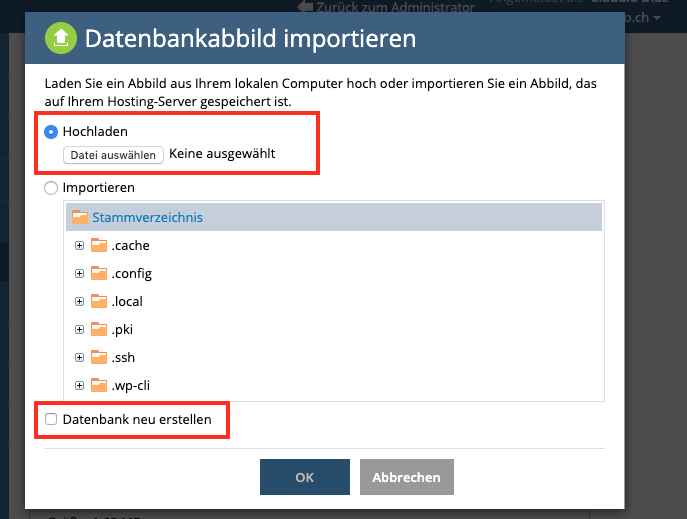Click the Abbrechen button
Image resolution: width=687 pixels, height=519 pixels.
coord(406,477)
